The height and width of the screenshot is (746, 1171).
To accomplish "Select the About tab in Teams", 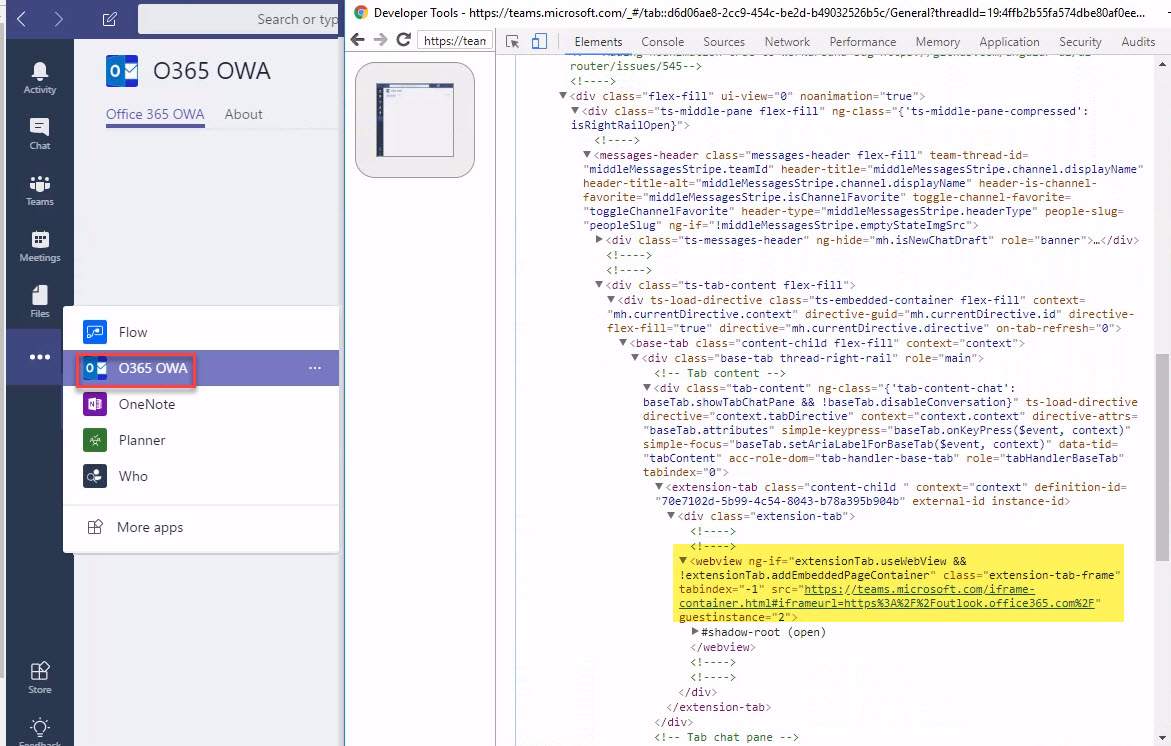I will [x=243, y=114].
